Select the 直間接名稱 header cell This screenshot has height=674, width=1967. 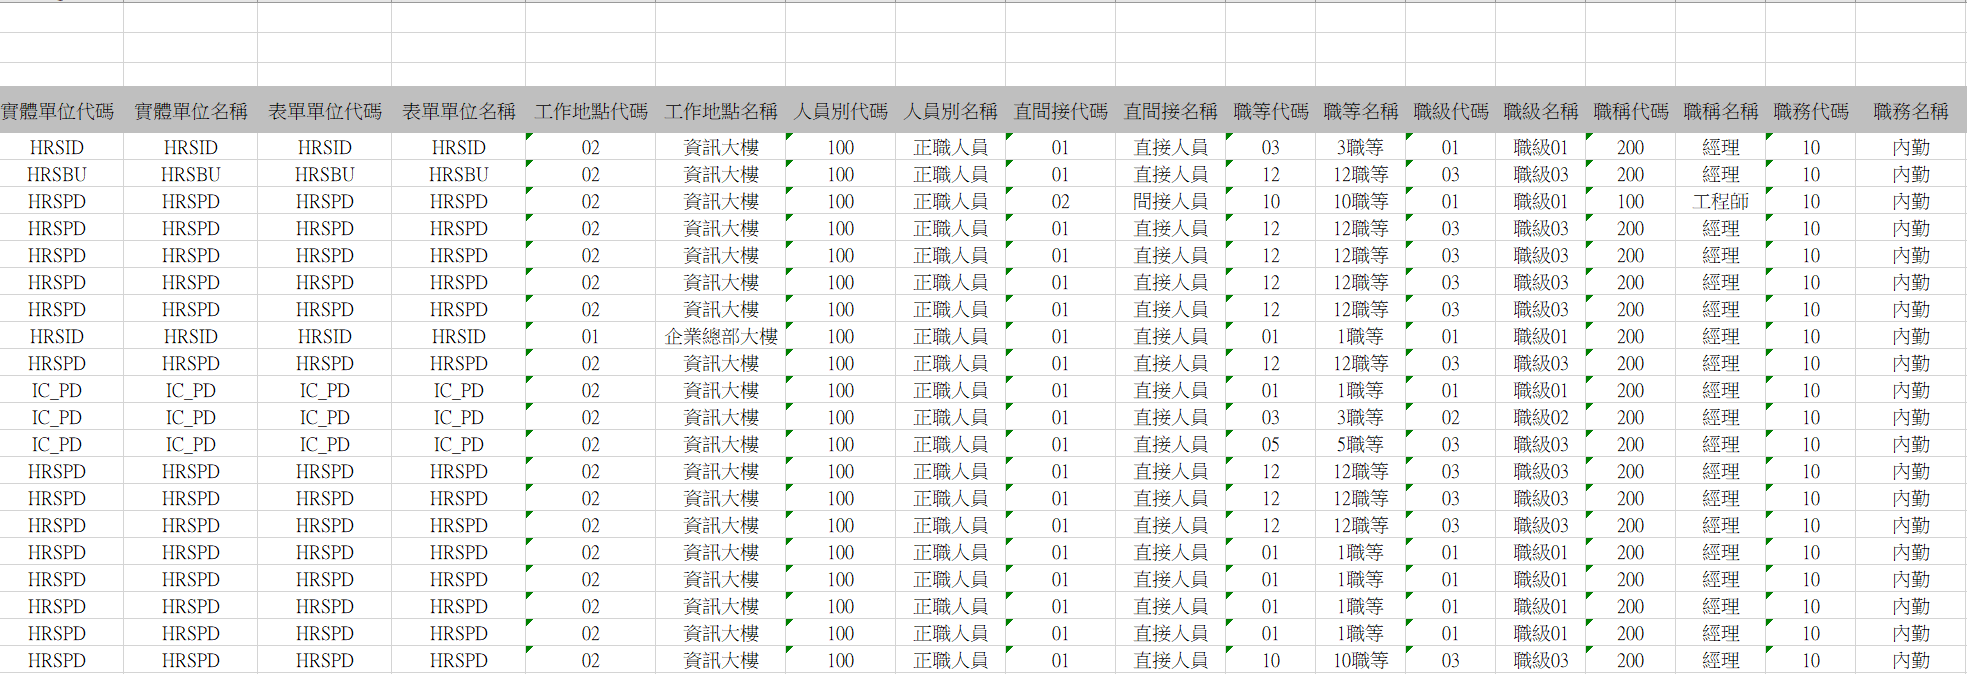pos(1170,111)
